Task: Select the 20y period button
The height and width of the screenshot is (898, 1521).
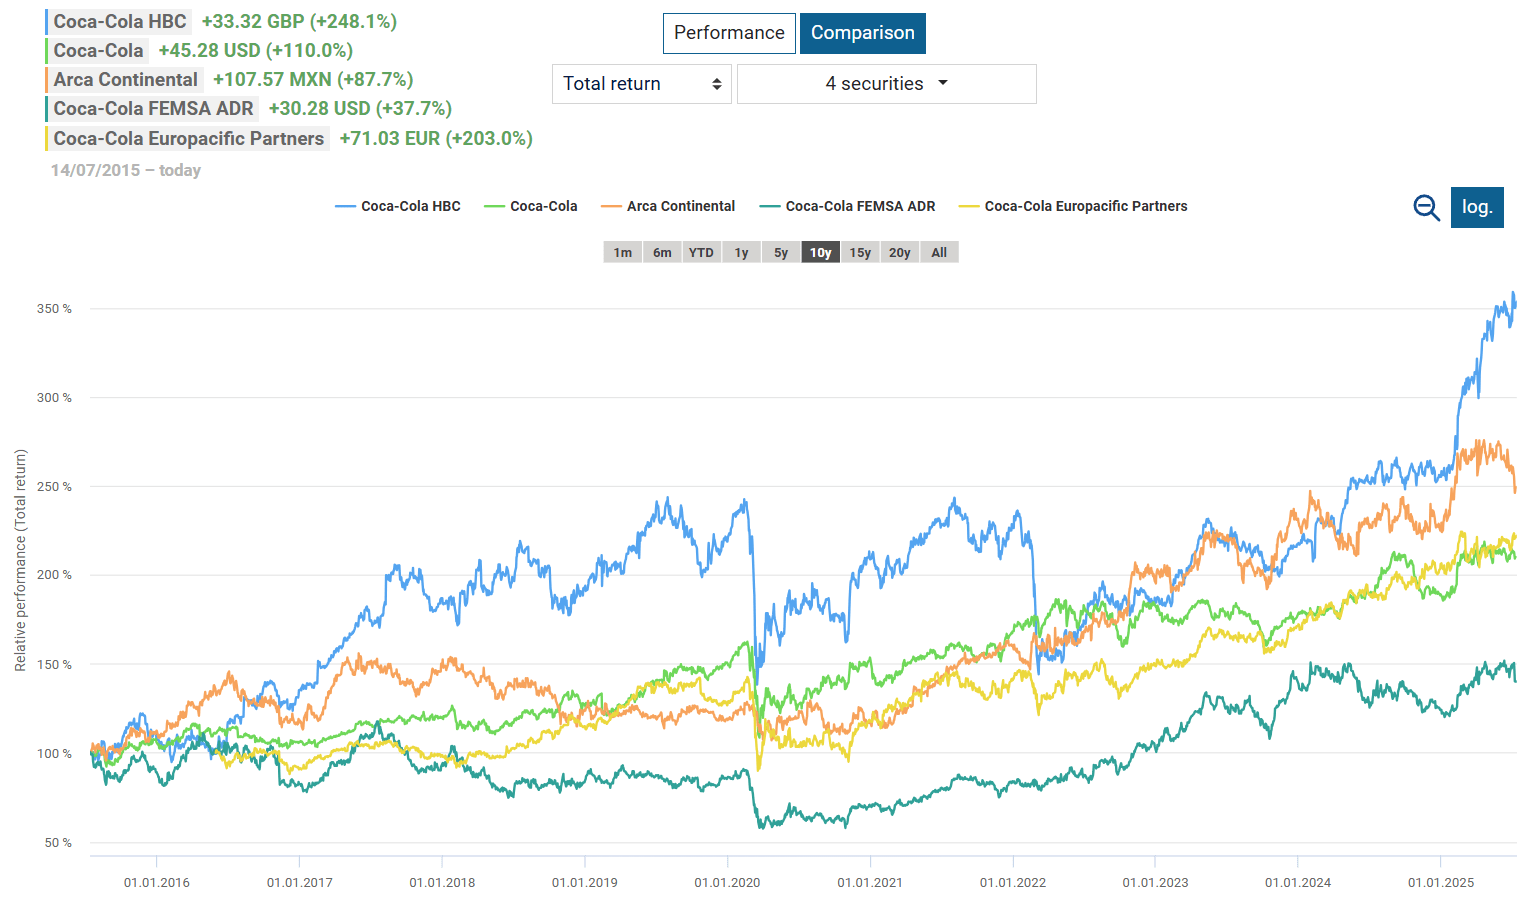Action: (899, 252)
